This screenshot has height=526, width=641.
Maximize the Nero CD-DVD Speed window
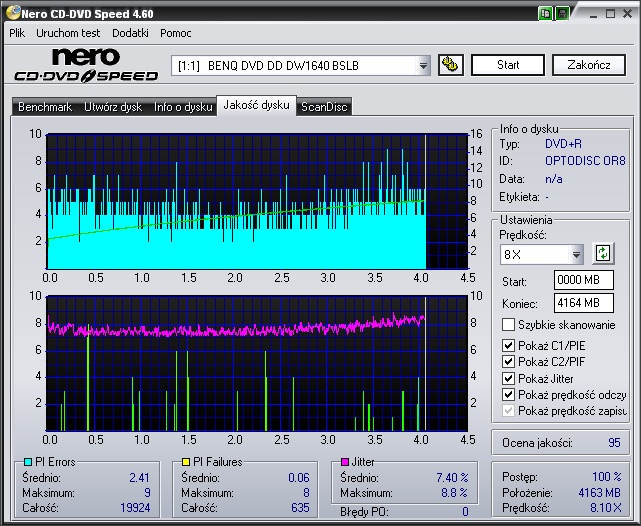tap(610, 14)
